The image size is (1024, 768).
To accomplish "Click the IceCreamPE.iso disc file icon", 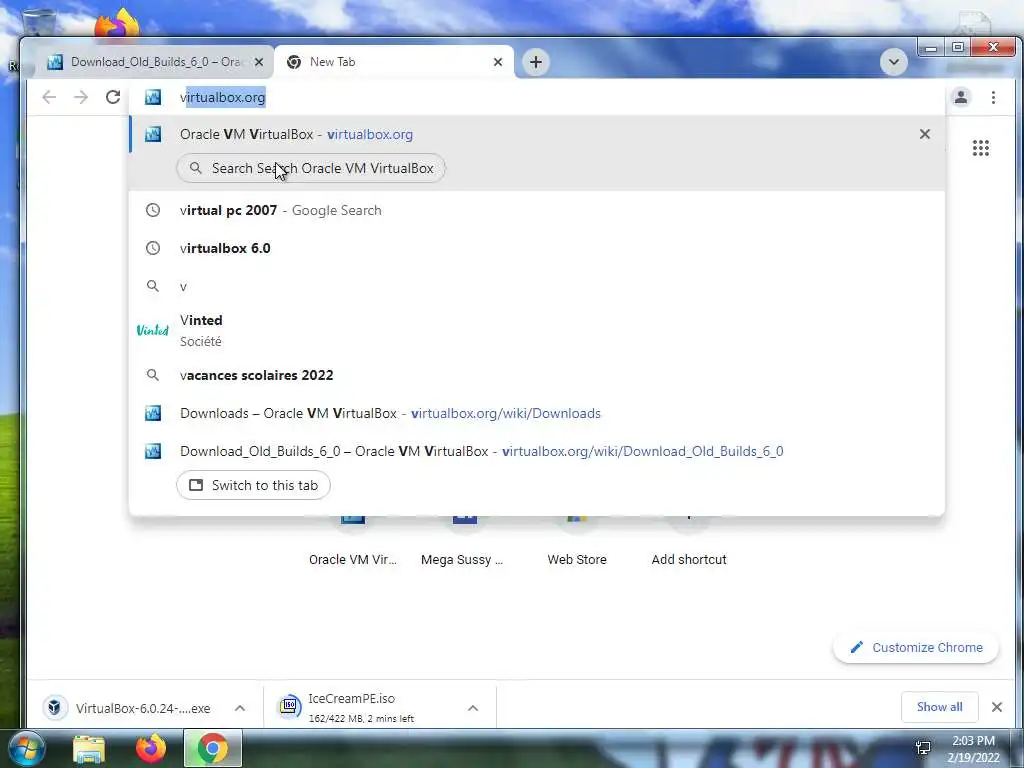I will click(x=289, y=707).
